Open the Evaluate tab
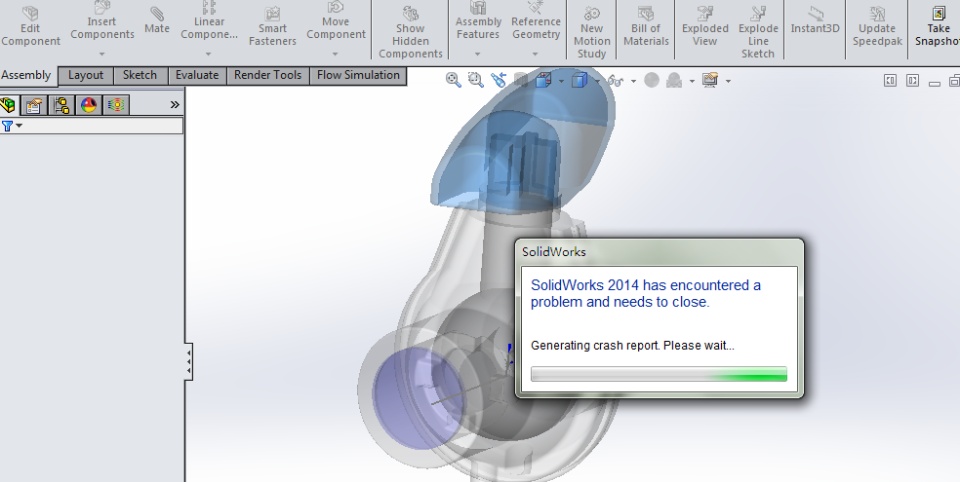 (x=197, y=75)
